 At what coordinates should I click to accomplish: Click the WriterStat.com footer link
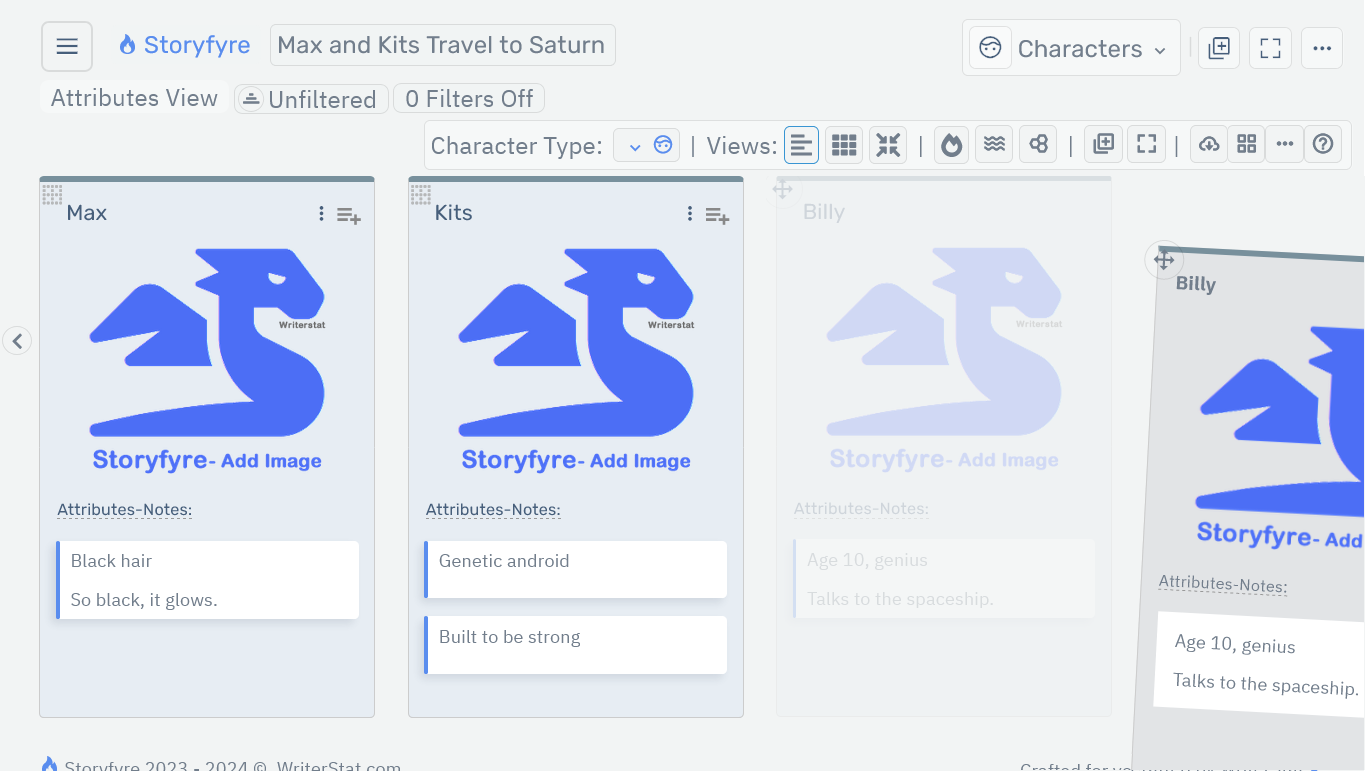[x=337, y=765]
